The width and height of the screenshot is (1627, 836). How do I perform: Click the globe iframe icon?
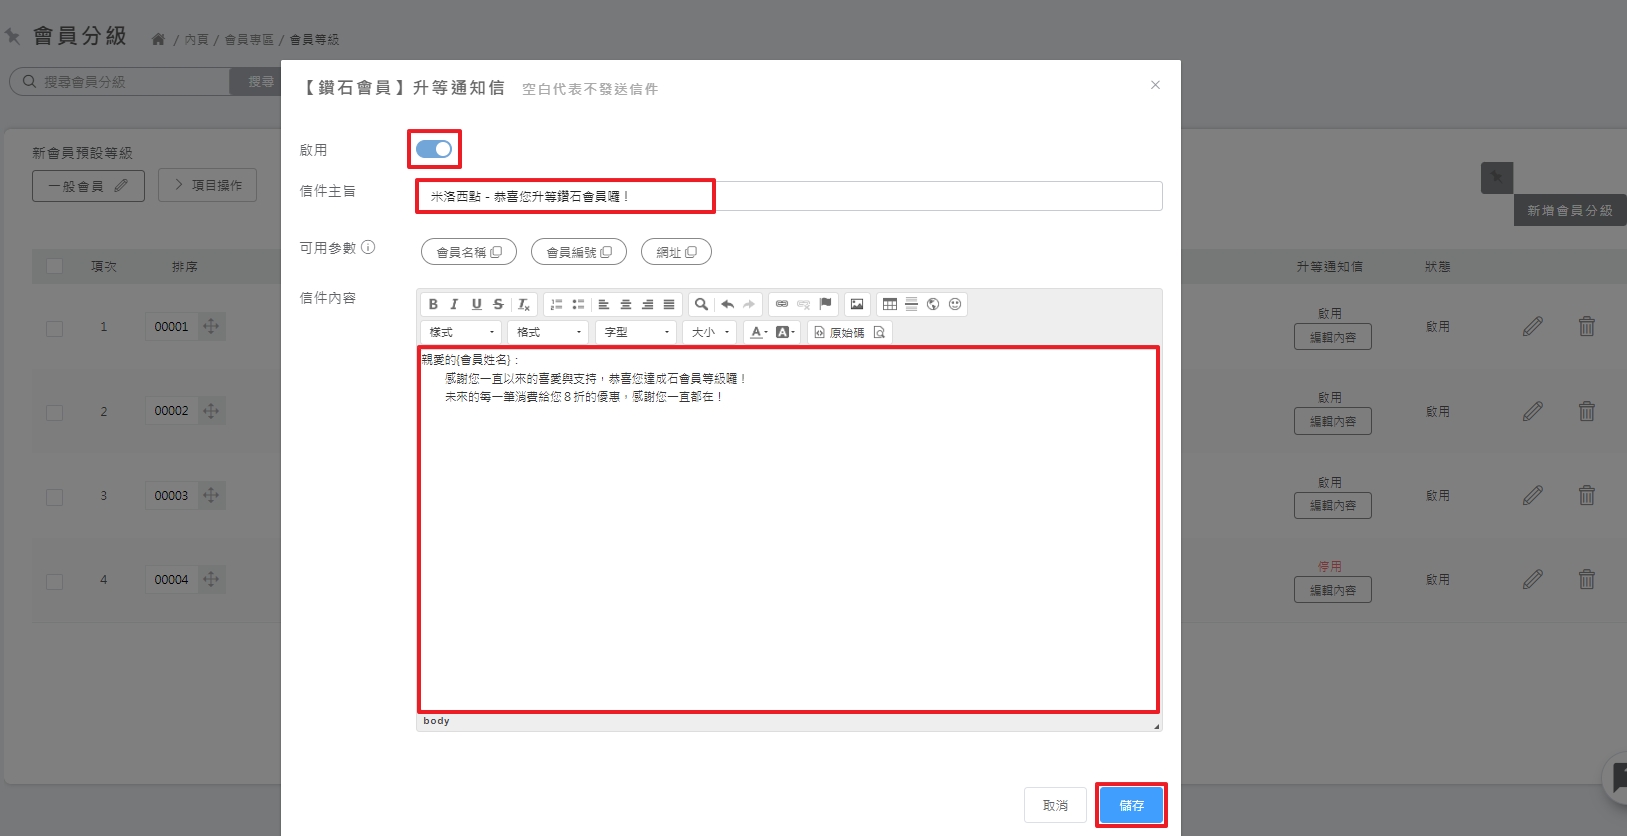point(933,304)
